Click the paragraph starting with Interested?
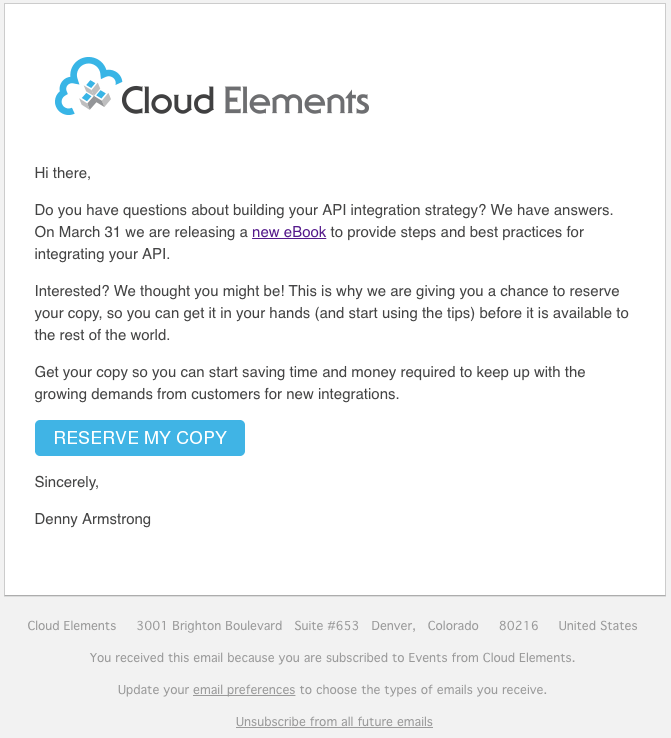 tap(332, 313)
